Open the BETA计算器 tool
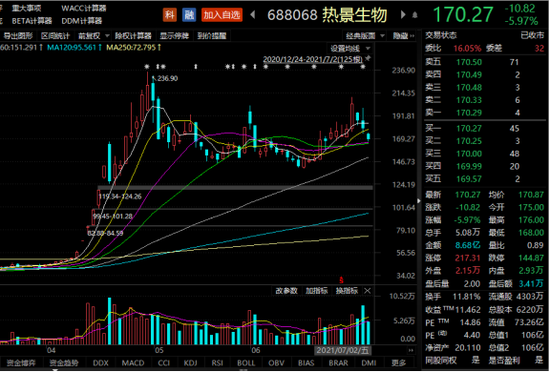This screenshot has width=550, height=372. click(32, 21)
